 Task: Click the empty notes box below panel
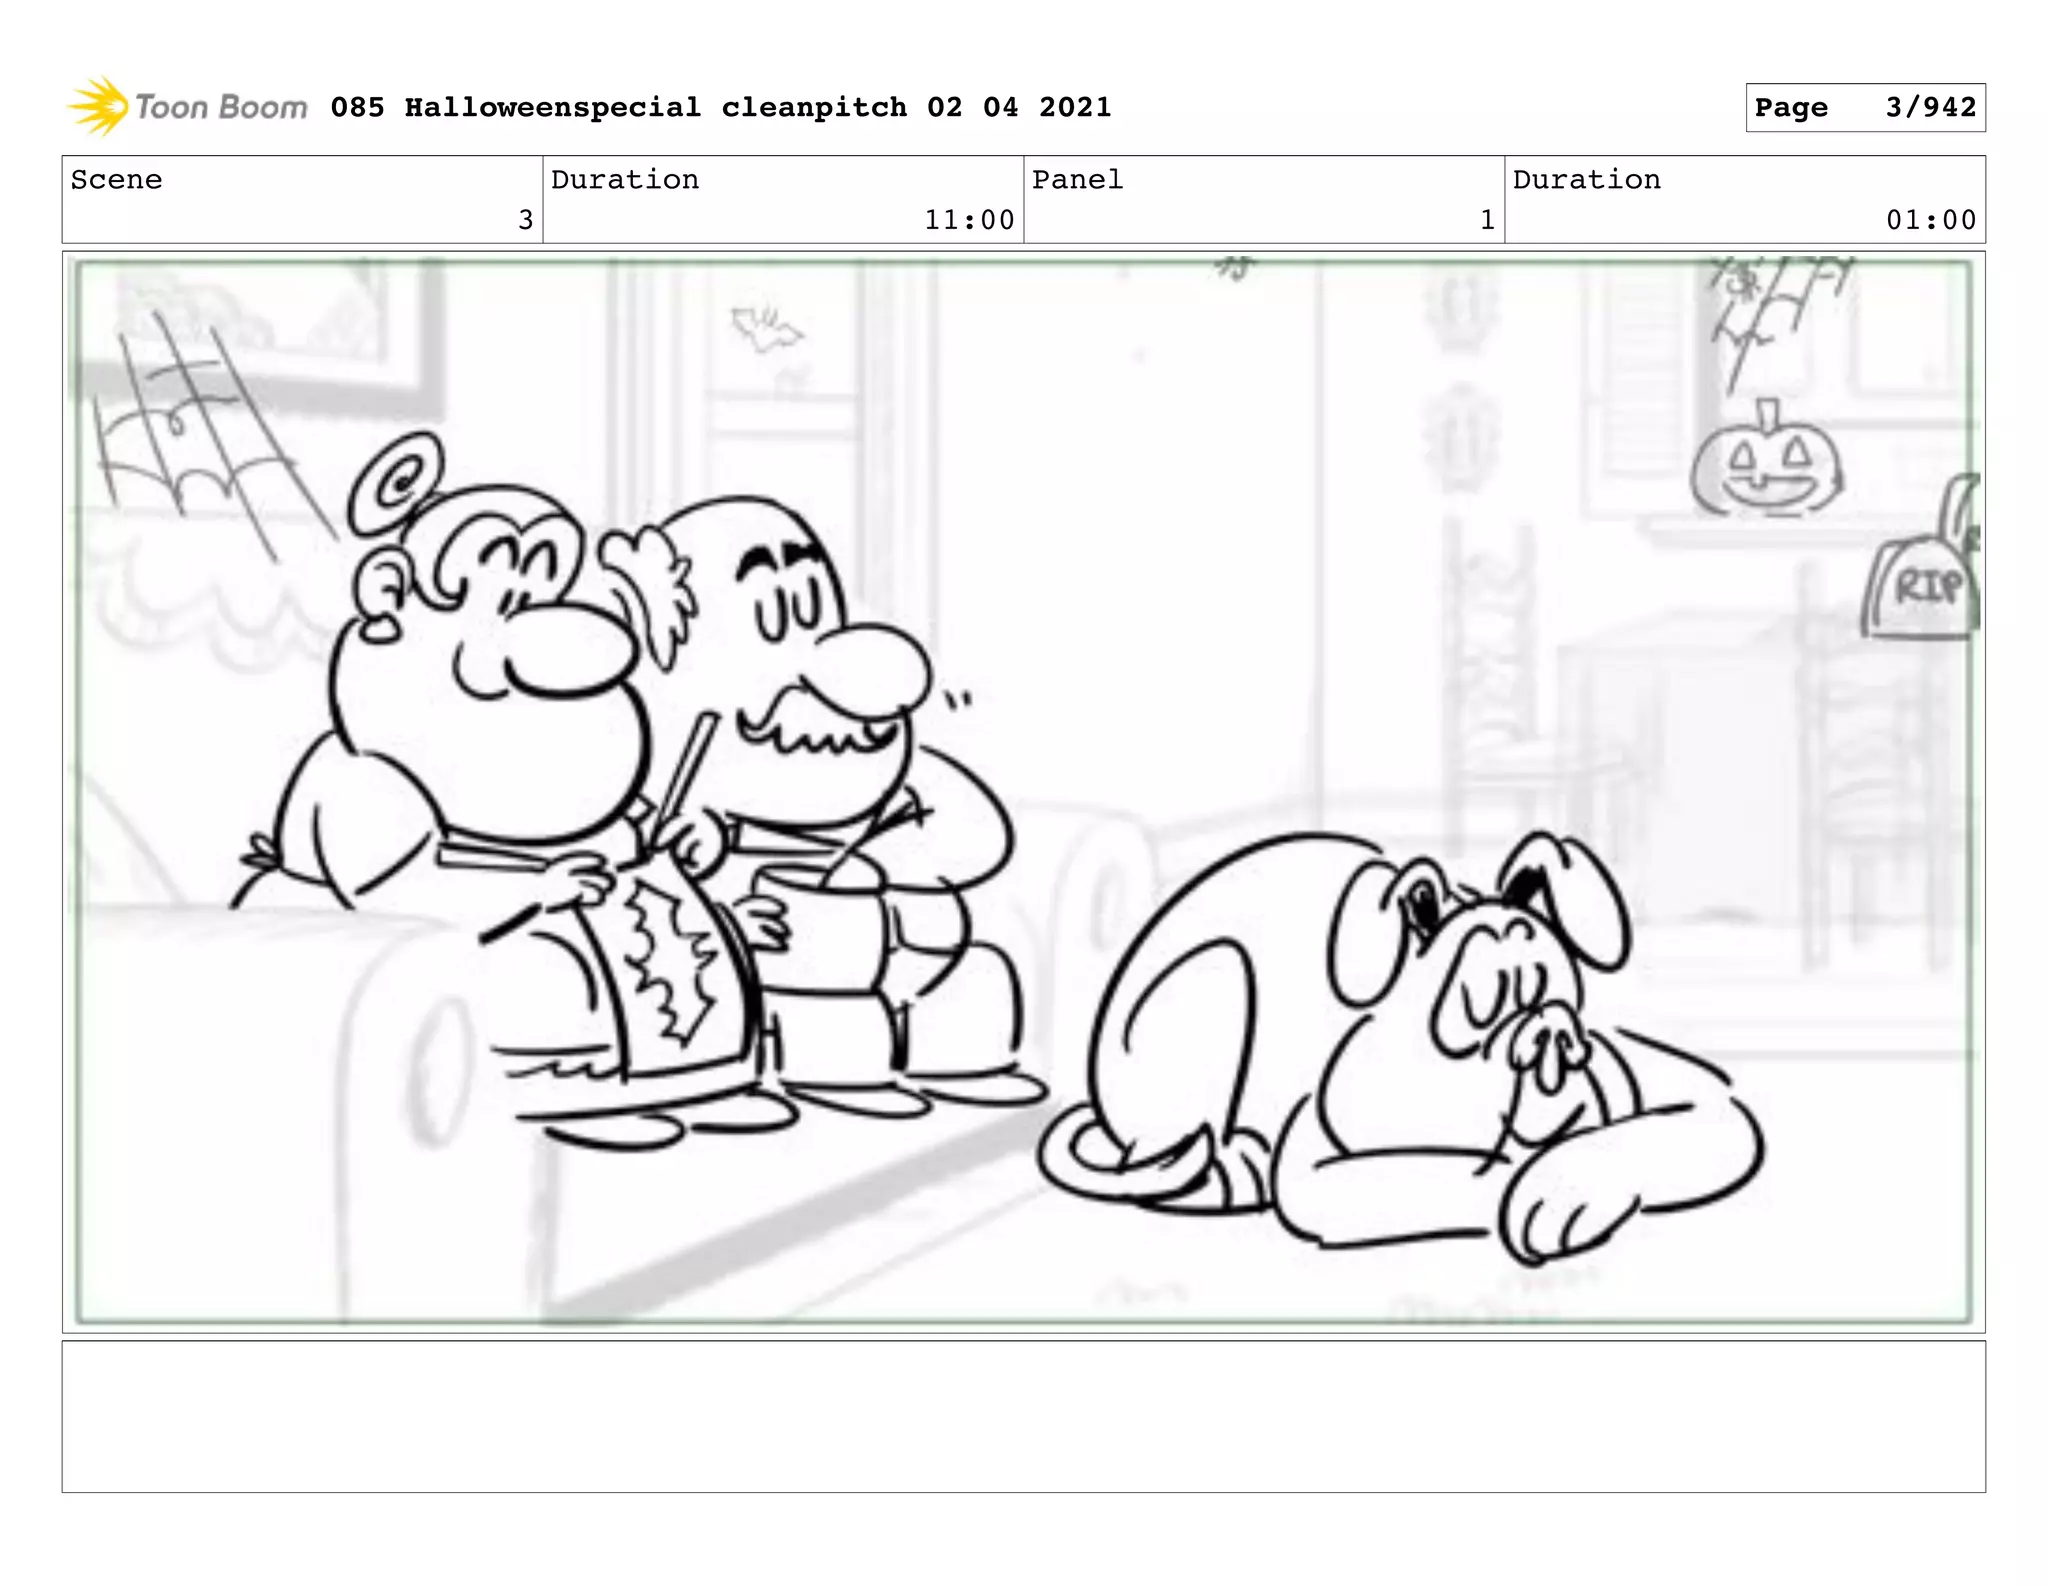coord(1023,1416)
